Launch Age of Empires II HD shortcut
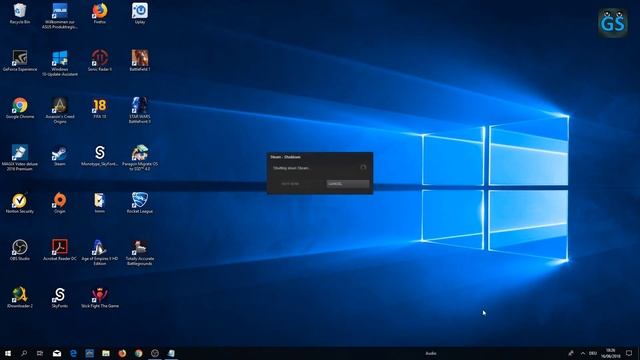Screen dimensions: 640x360 [x=100, y=252]
